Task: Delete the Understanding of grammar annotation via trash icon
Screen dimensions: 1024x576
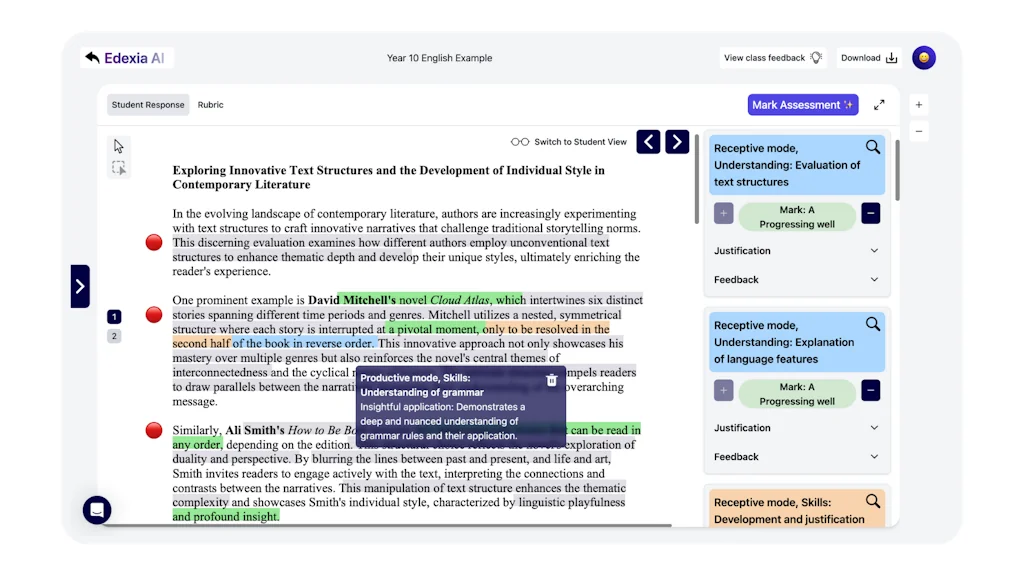Action: 551,380
